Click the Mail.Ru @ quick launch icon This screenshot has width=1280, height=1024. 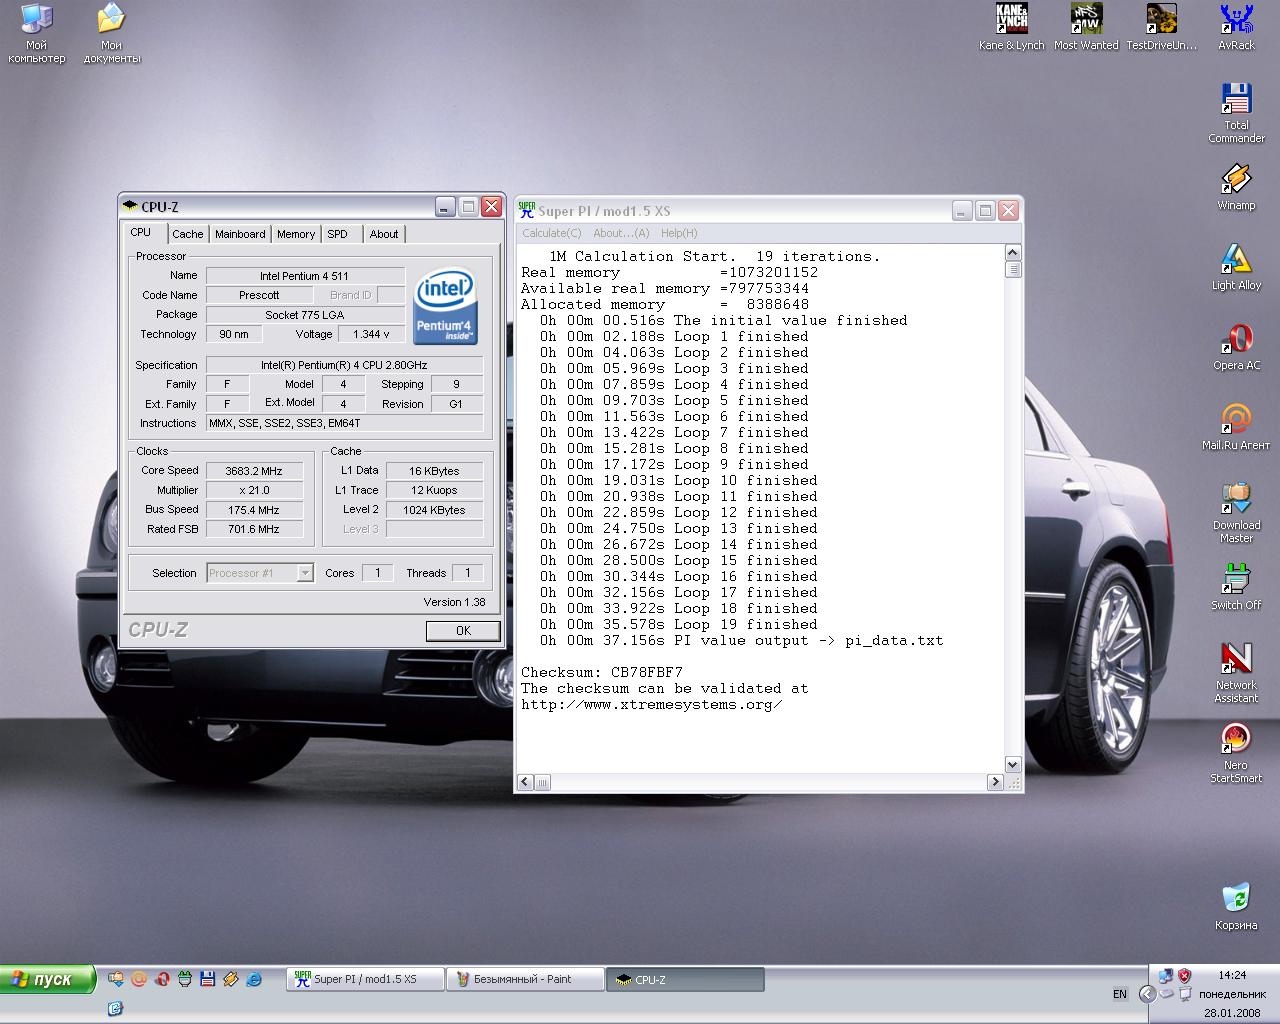pos(139,979)
